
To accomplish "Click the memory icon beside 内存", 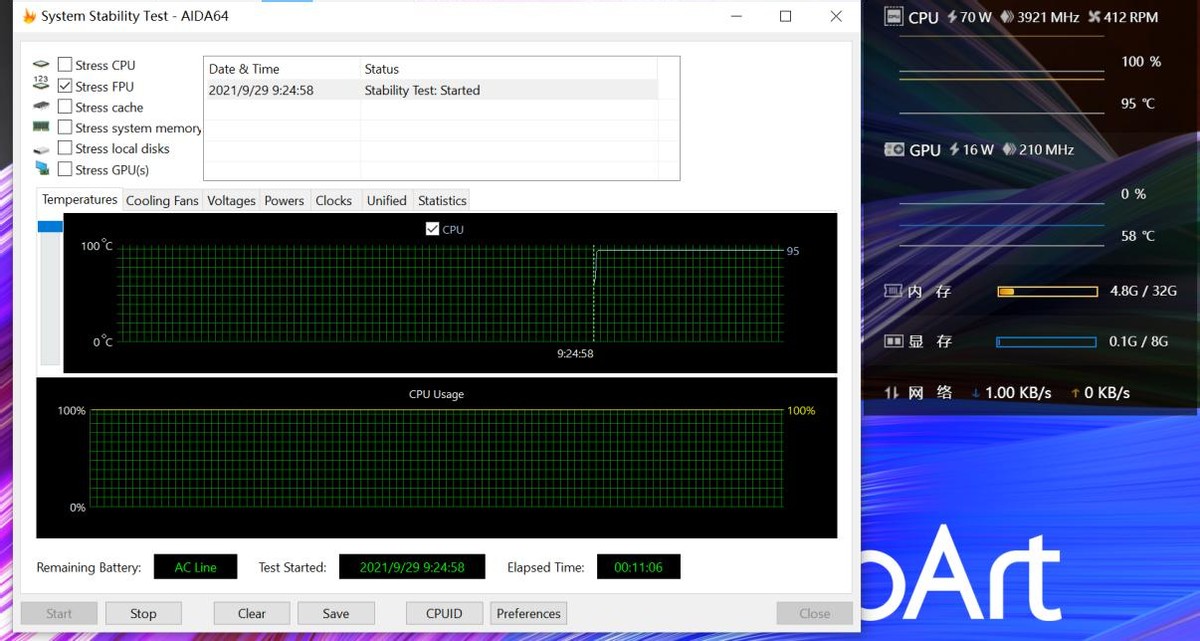I will pos(893,291).
